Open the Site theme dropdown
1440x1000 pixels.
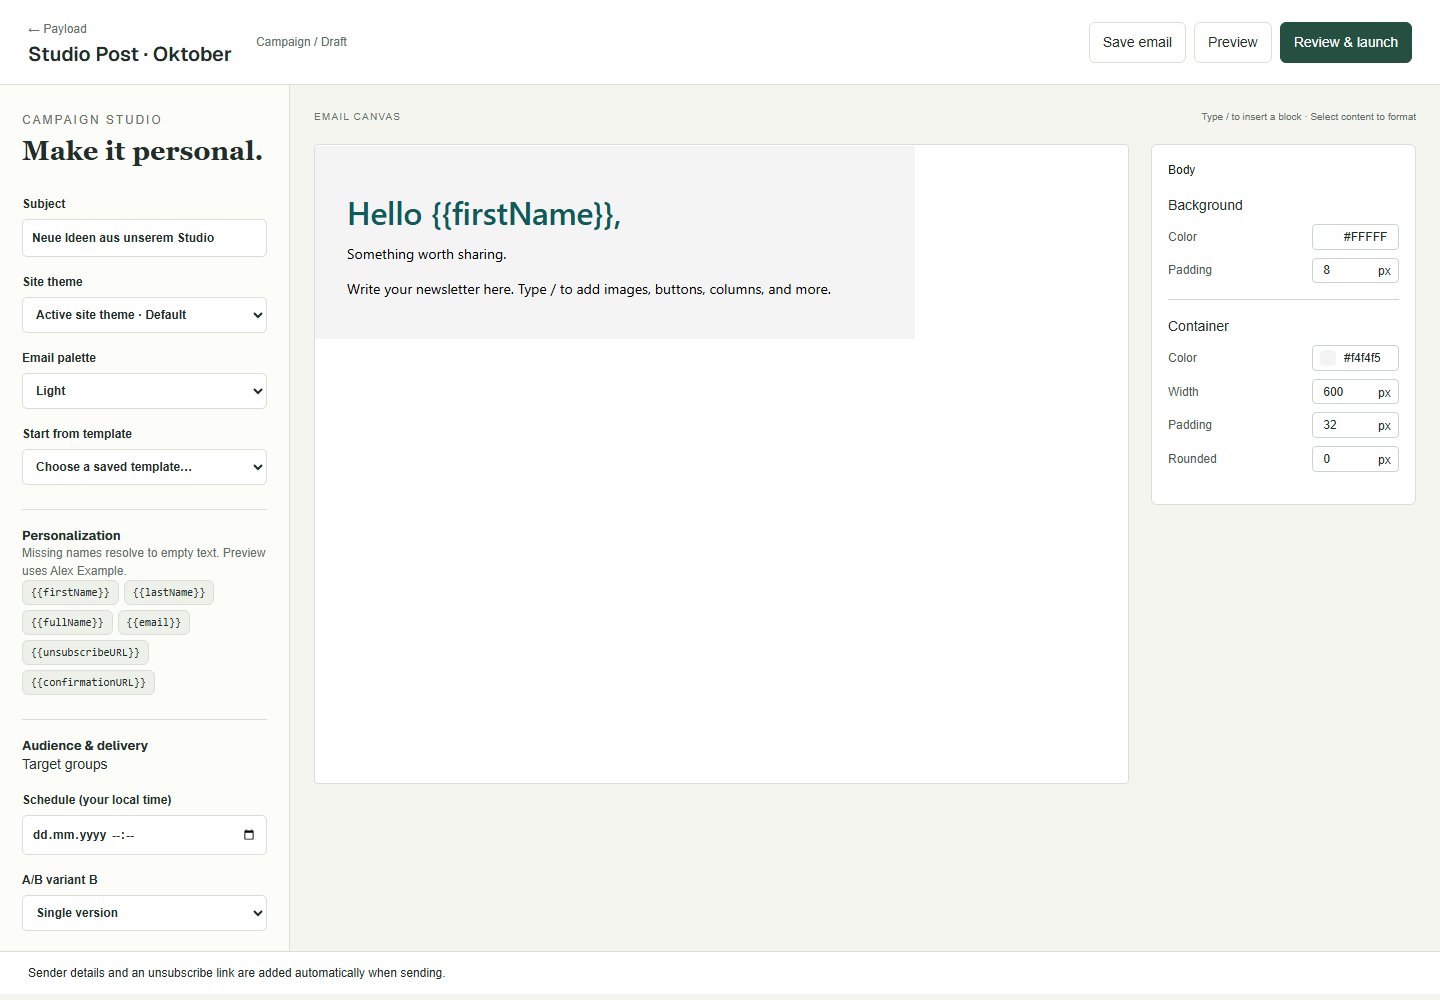144,315
